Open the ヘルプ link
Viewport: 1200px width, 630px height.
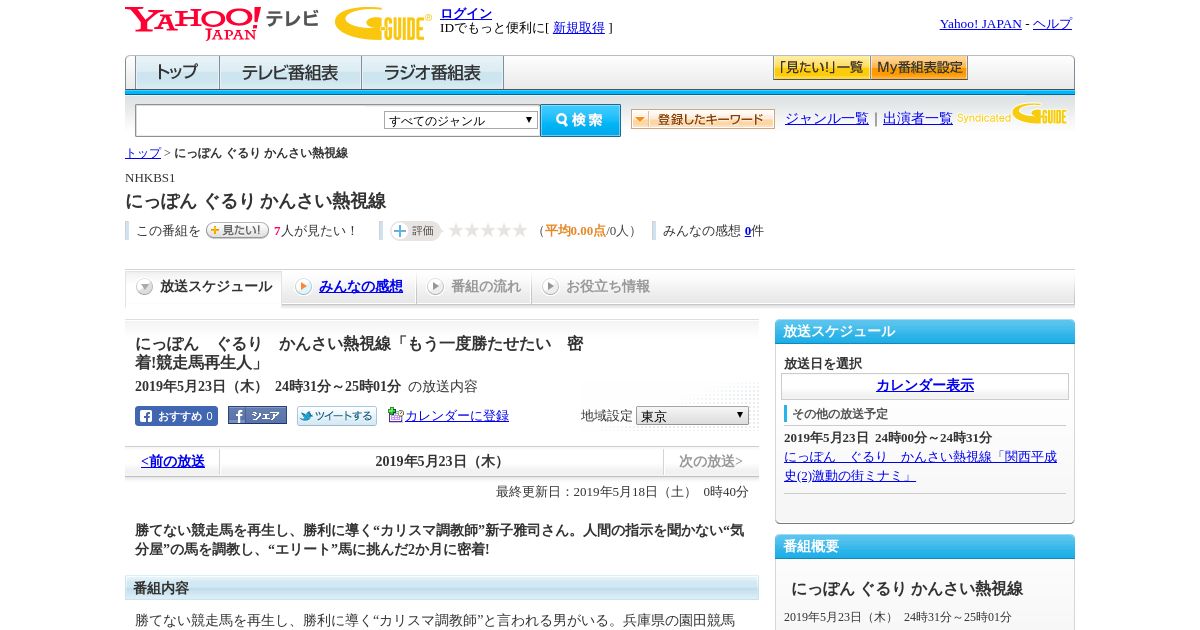click(x=1052, y=24)
